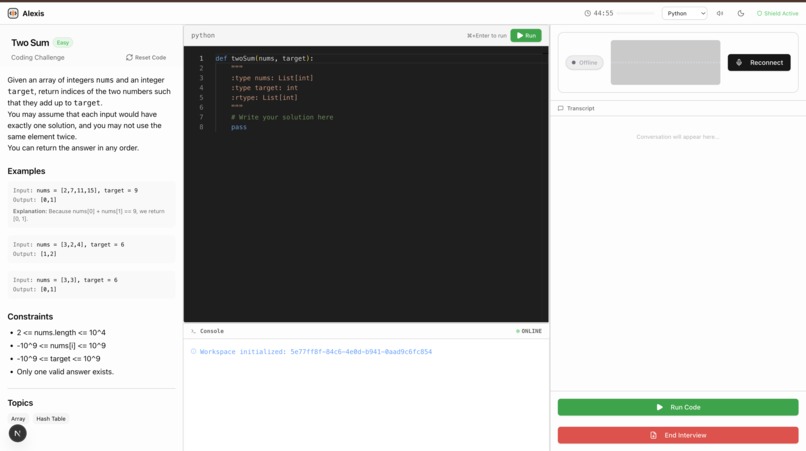Click the Reset Code button
This screenshot has height=451, width=806.
(x=146, y=58)
